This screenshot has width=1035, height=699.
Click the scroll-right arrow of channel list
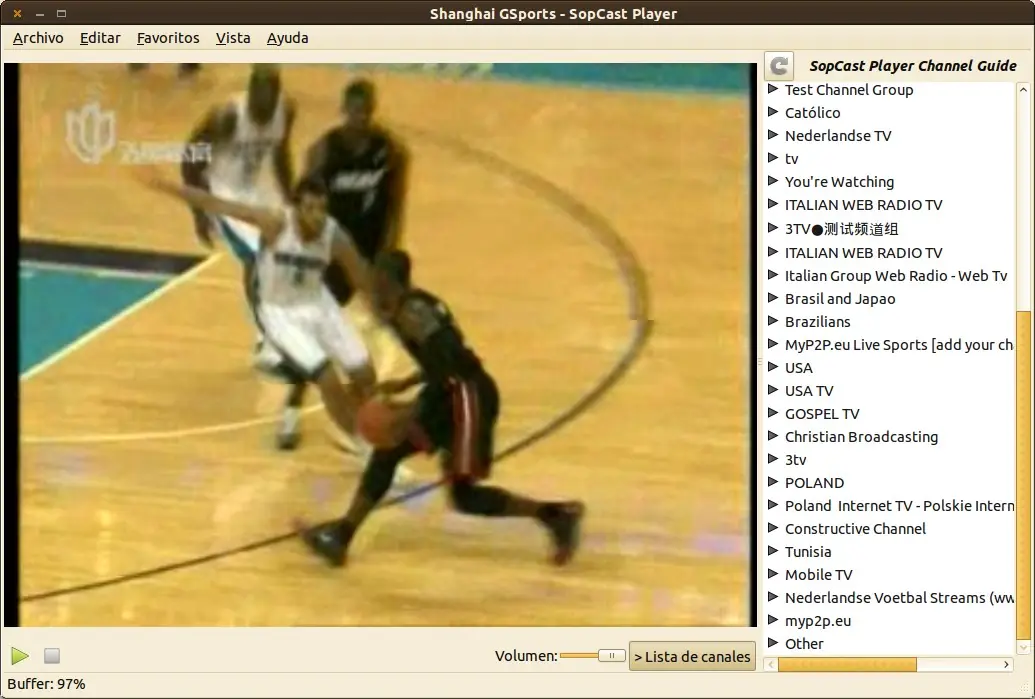pos(1006,664)
